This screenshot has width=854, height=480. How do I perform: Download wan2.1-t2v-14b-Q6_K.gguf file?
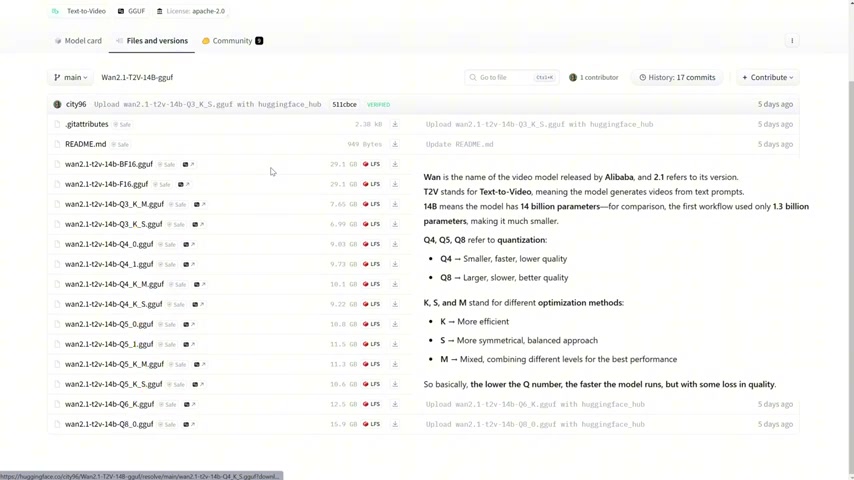coord(395,404)
